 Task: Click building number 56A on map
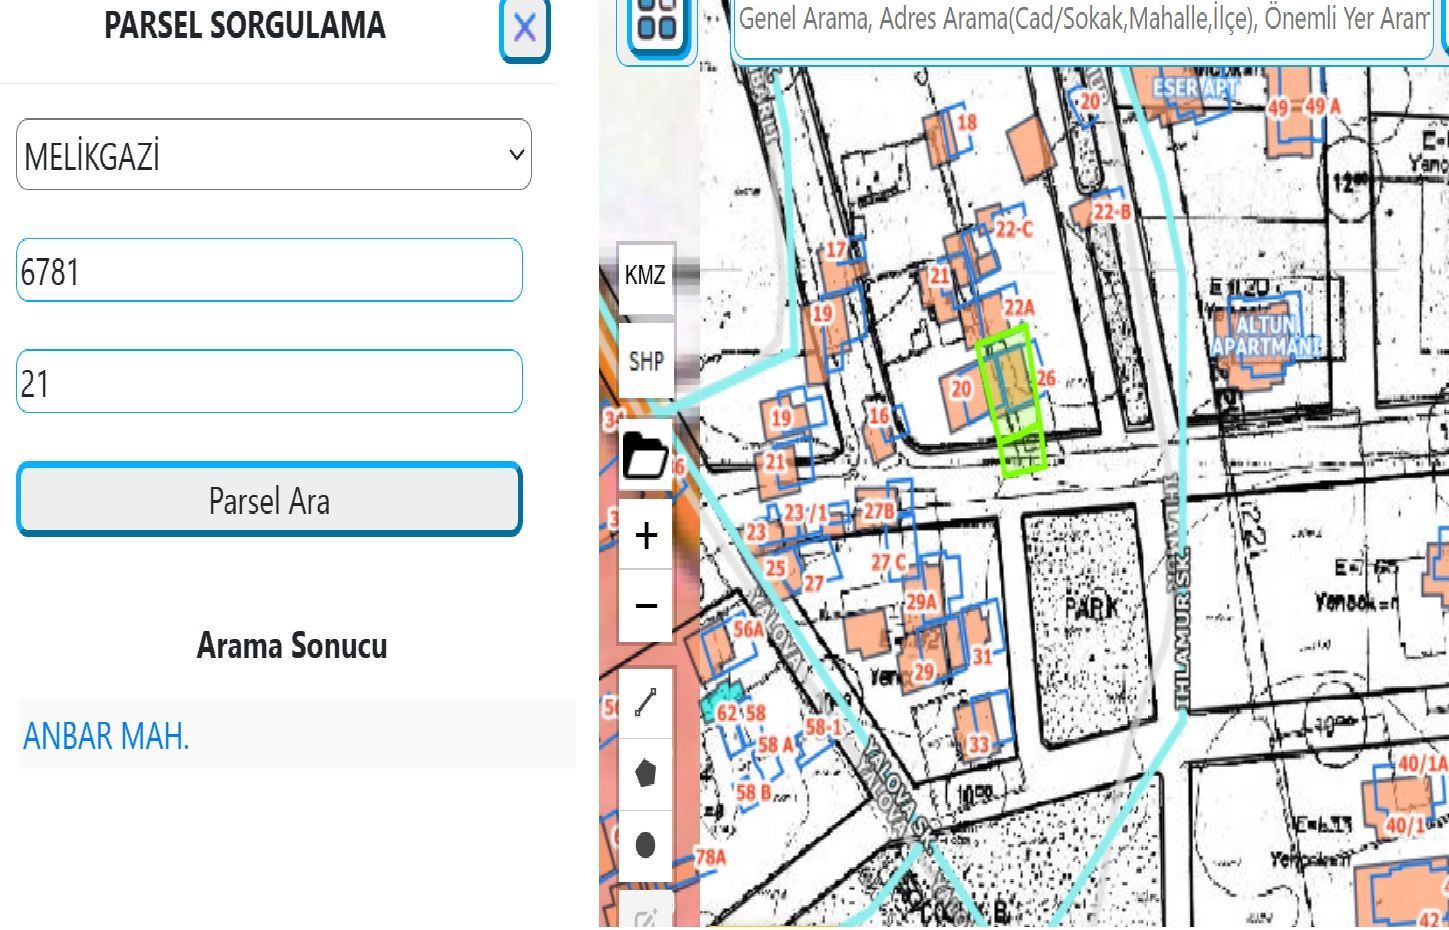point(748,629)
